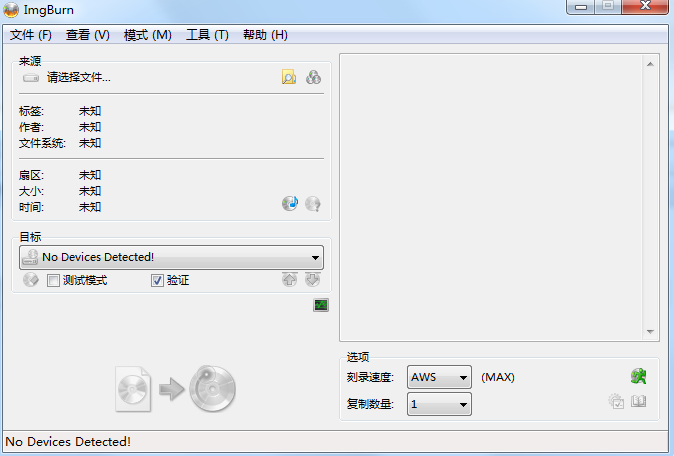Click the image information disc icon near 时间

click(313, 204)
